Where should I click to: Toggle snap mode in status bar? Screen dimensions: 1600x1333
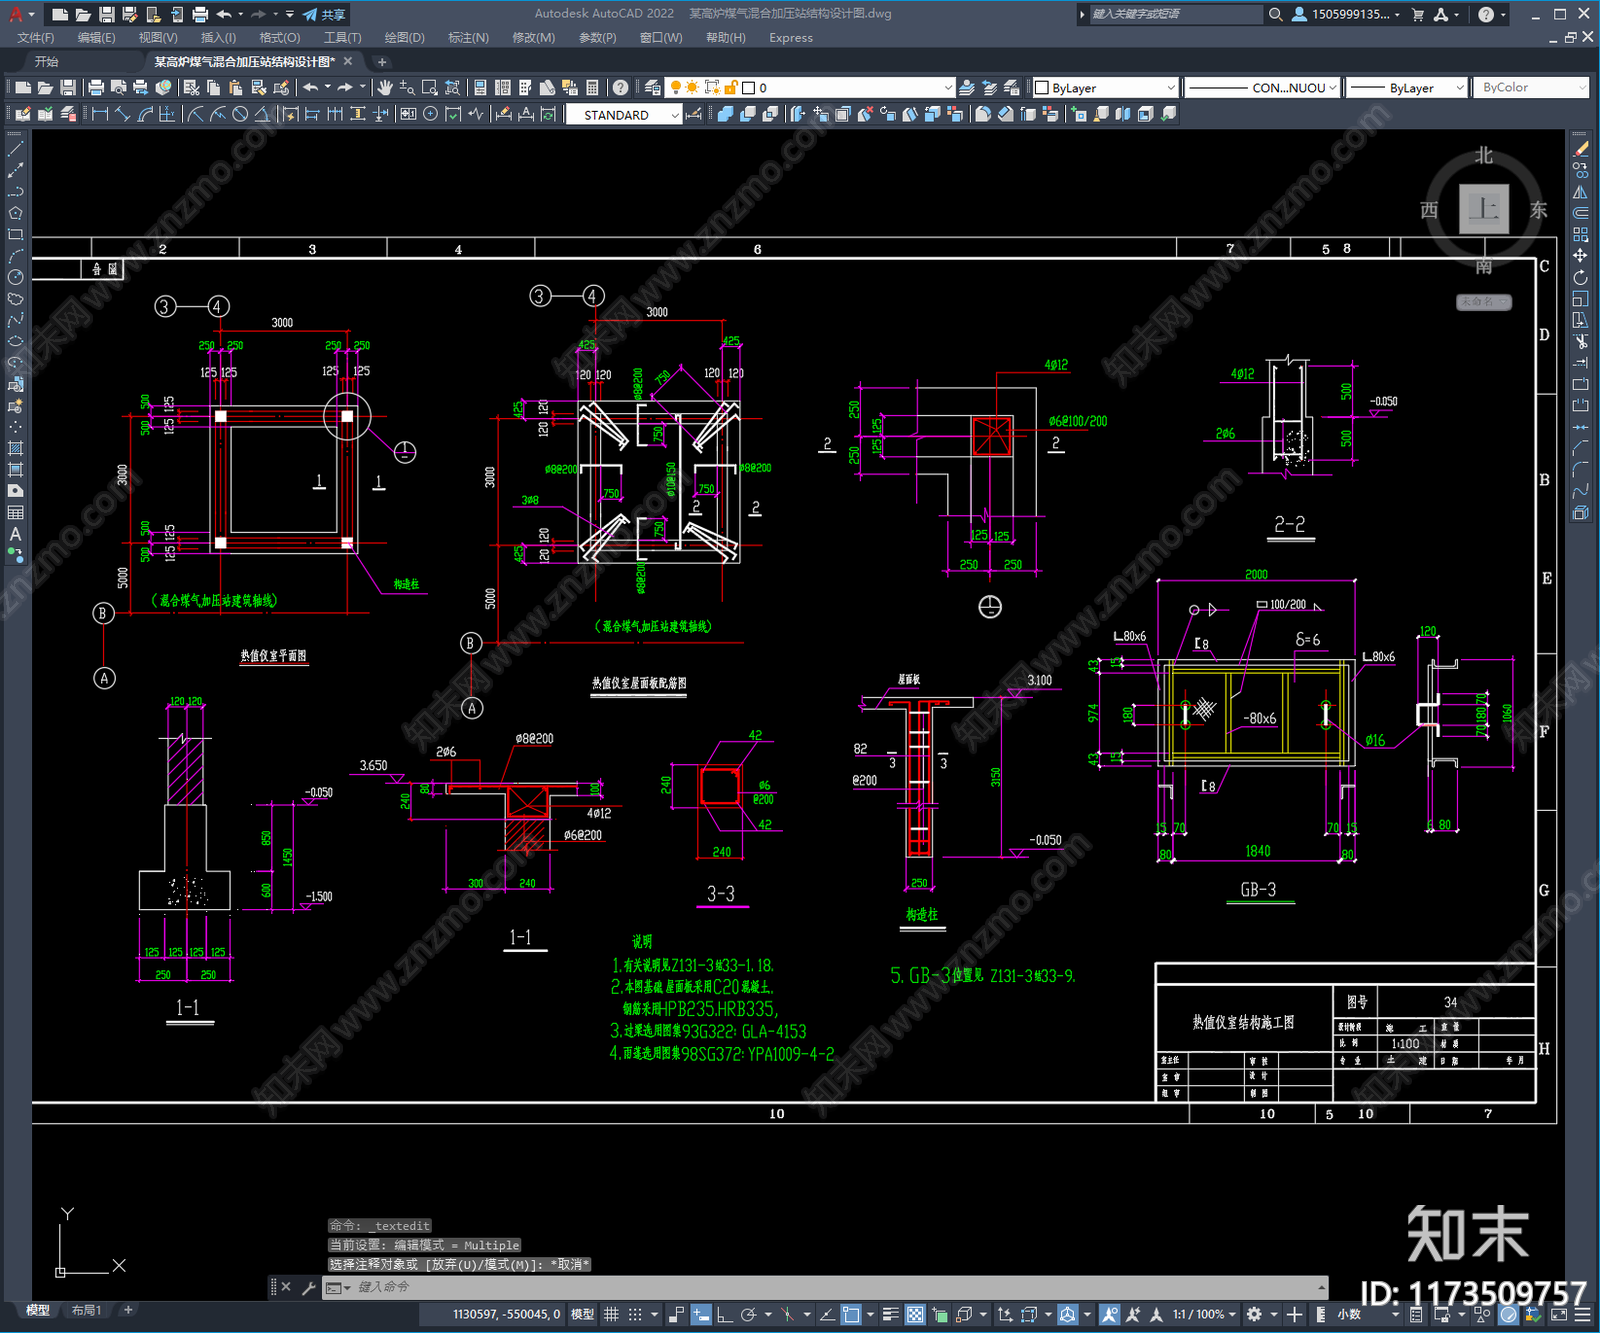tap(635, 1314)
